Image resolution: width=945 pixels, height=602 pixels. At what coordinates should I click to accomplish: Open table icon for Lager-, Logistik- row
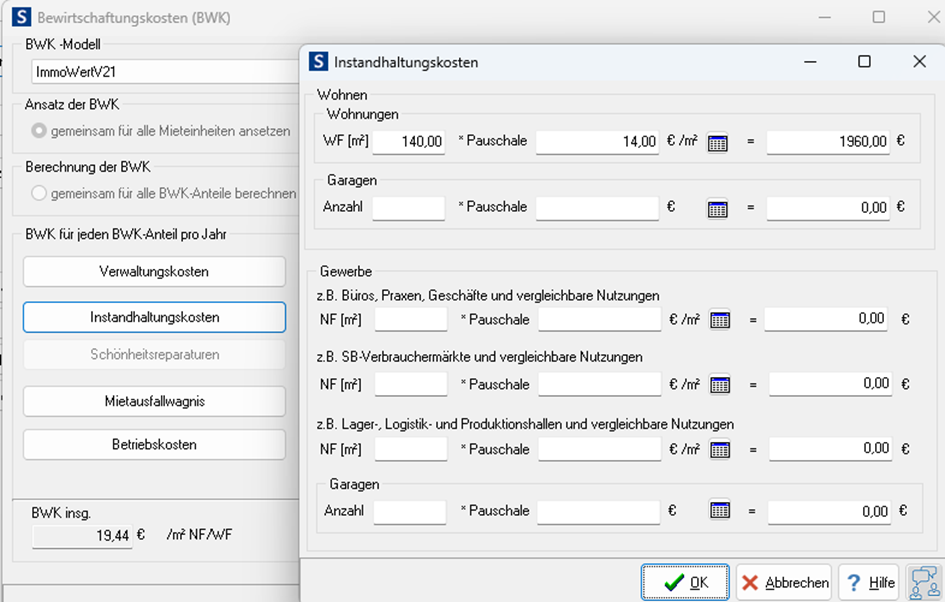coord(719,450)
